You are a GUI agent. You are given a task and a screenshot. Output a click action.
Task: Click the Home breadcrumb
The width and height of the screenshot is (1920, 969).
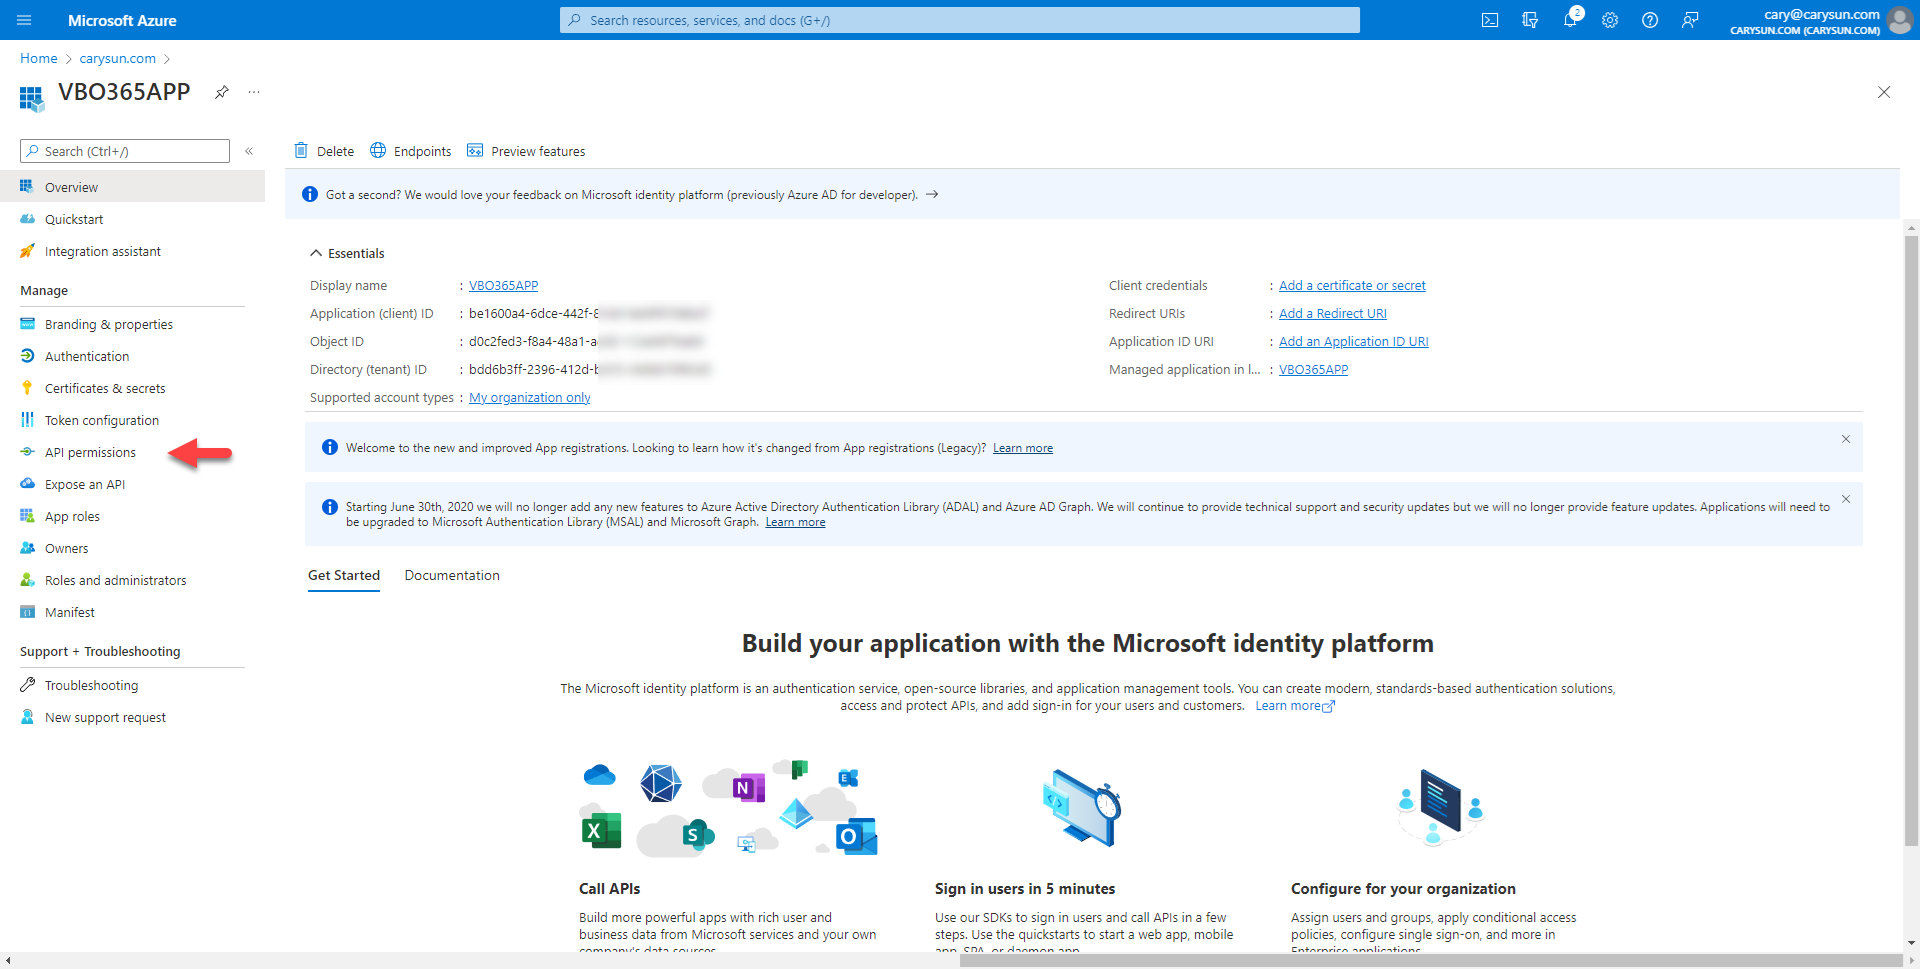pos(39,58)
